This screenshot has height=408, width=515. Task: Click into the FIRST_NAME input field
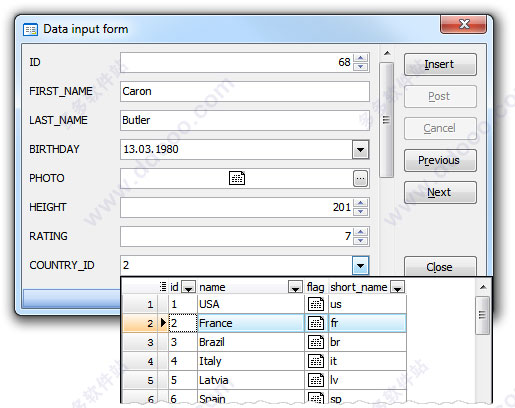pos(245,91)
